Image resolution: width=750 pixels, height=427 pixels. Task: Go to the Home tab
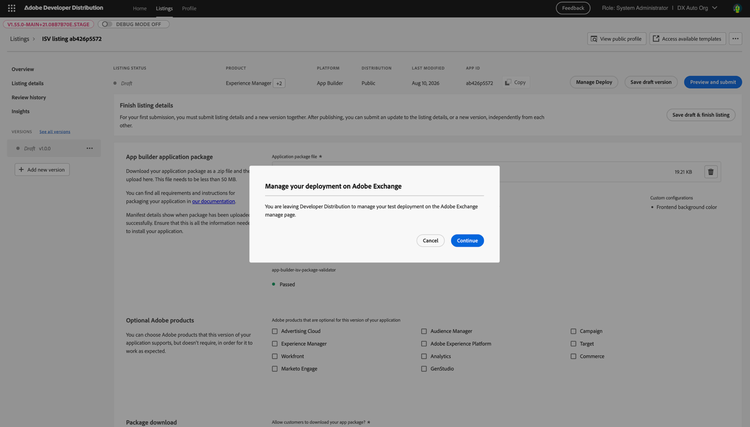140,9
